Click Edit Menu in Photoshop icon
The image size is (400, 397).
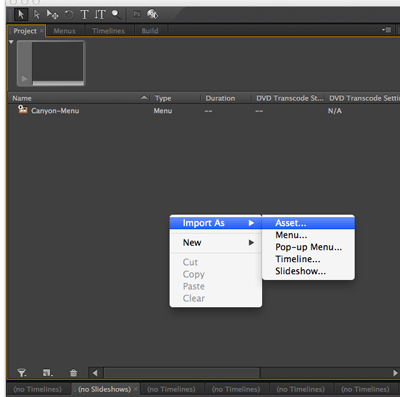tap(137, 14)
